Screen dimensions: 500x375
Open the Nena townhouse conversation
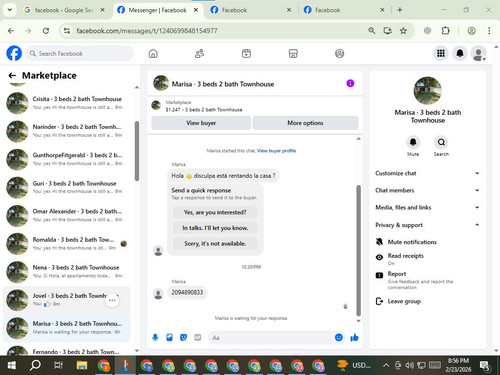pyautogui.click(x=67, y=272)
